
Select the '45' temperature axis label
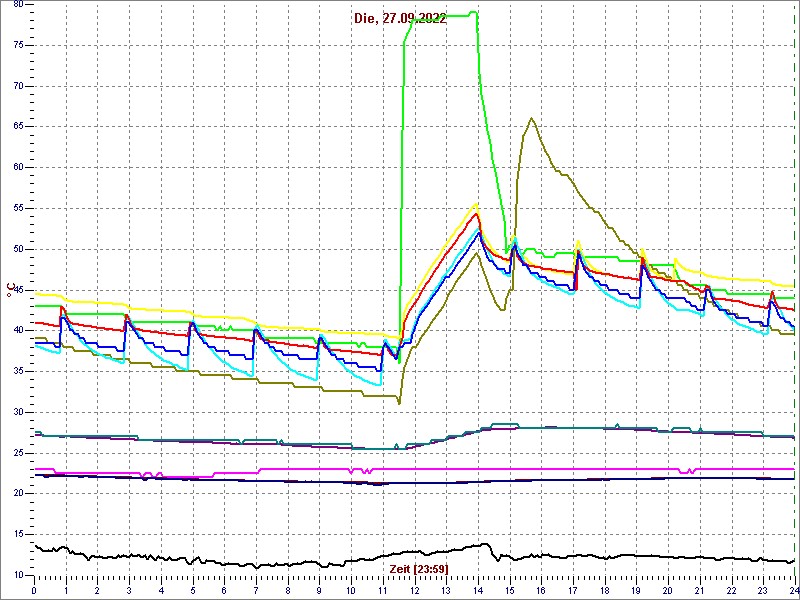(x=18, y=290)
